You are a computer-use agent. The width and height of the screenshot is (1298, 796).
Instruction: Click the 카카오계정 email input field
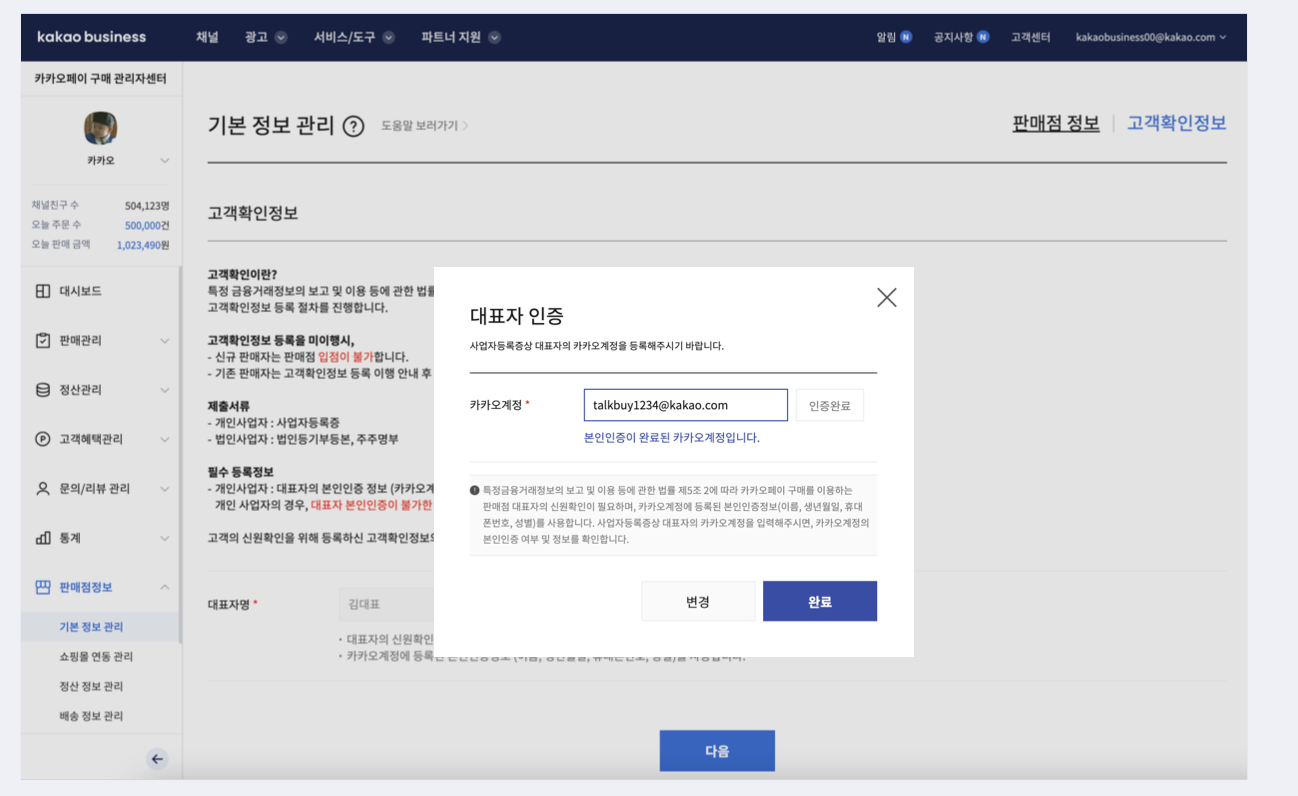686,405
